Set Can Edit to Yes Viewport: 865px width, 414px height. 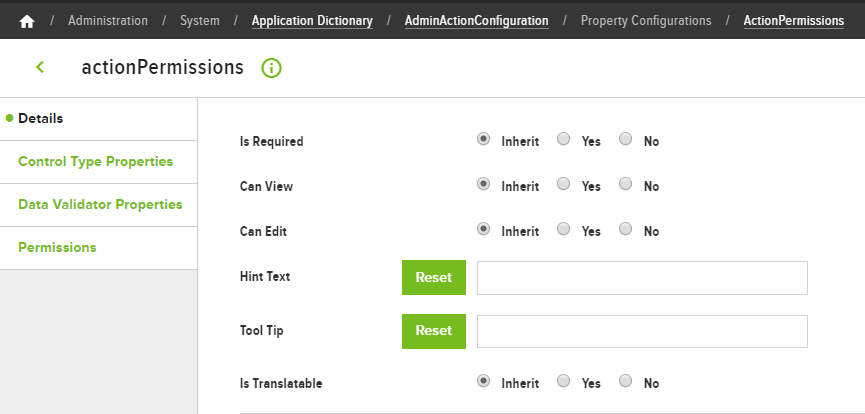point(563,229)
